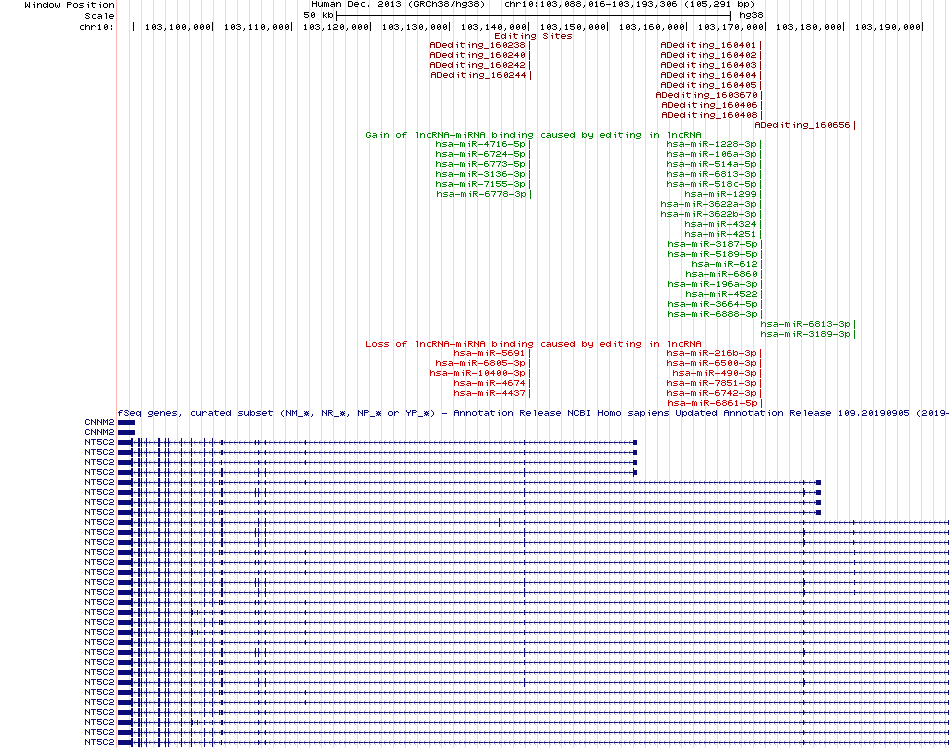Viewport: 950px width, 748px height.
Task: Click the 103,140,000 position on chr10 ruler
Action: click(x=495, y=26)
